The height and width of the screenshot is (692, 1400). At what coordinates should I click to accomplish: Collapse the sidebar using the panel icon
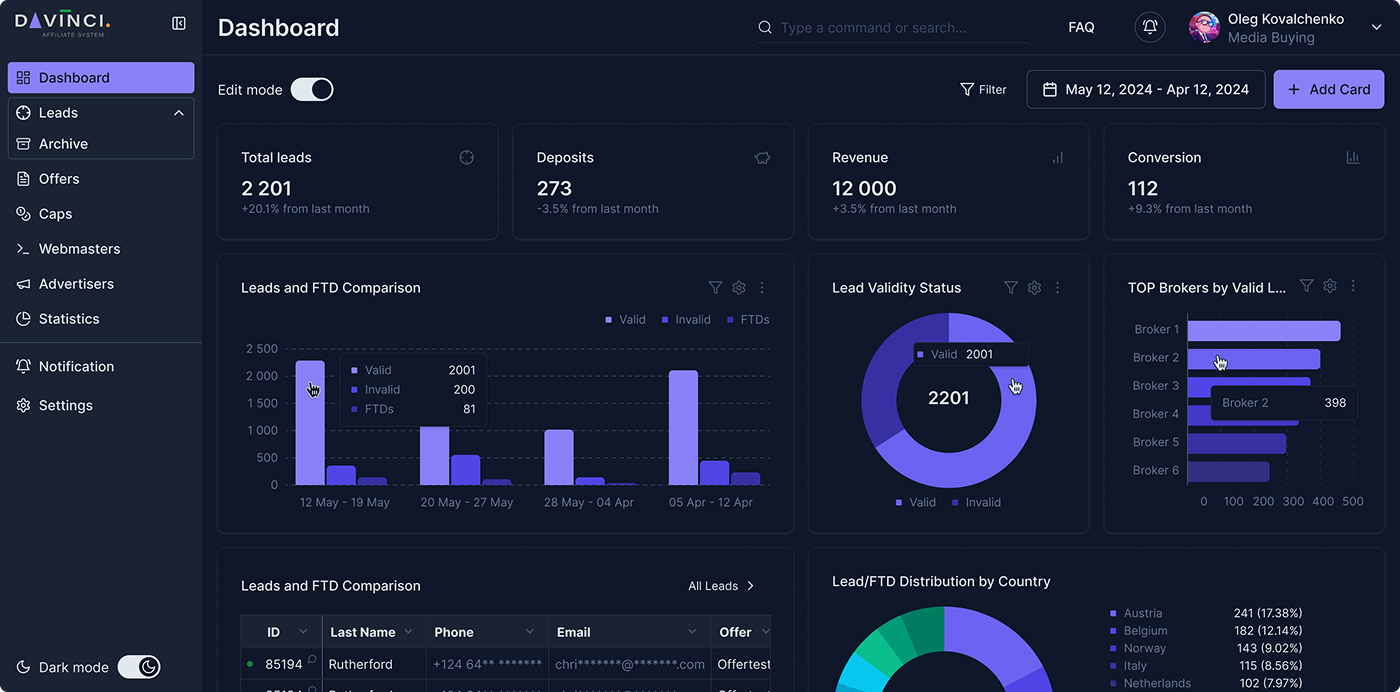click(179, 23)
